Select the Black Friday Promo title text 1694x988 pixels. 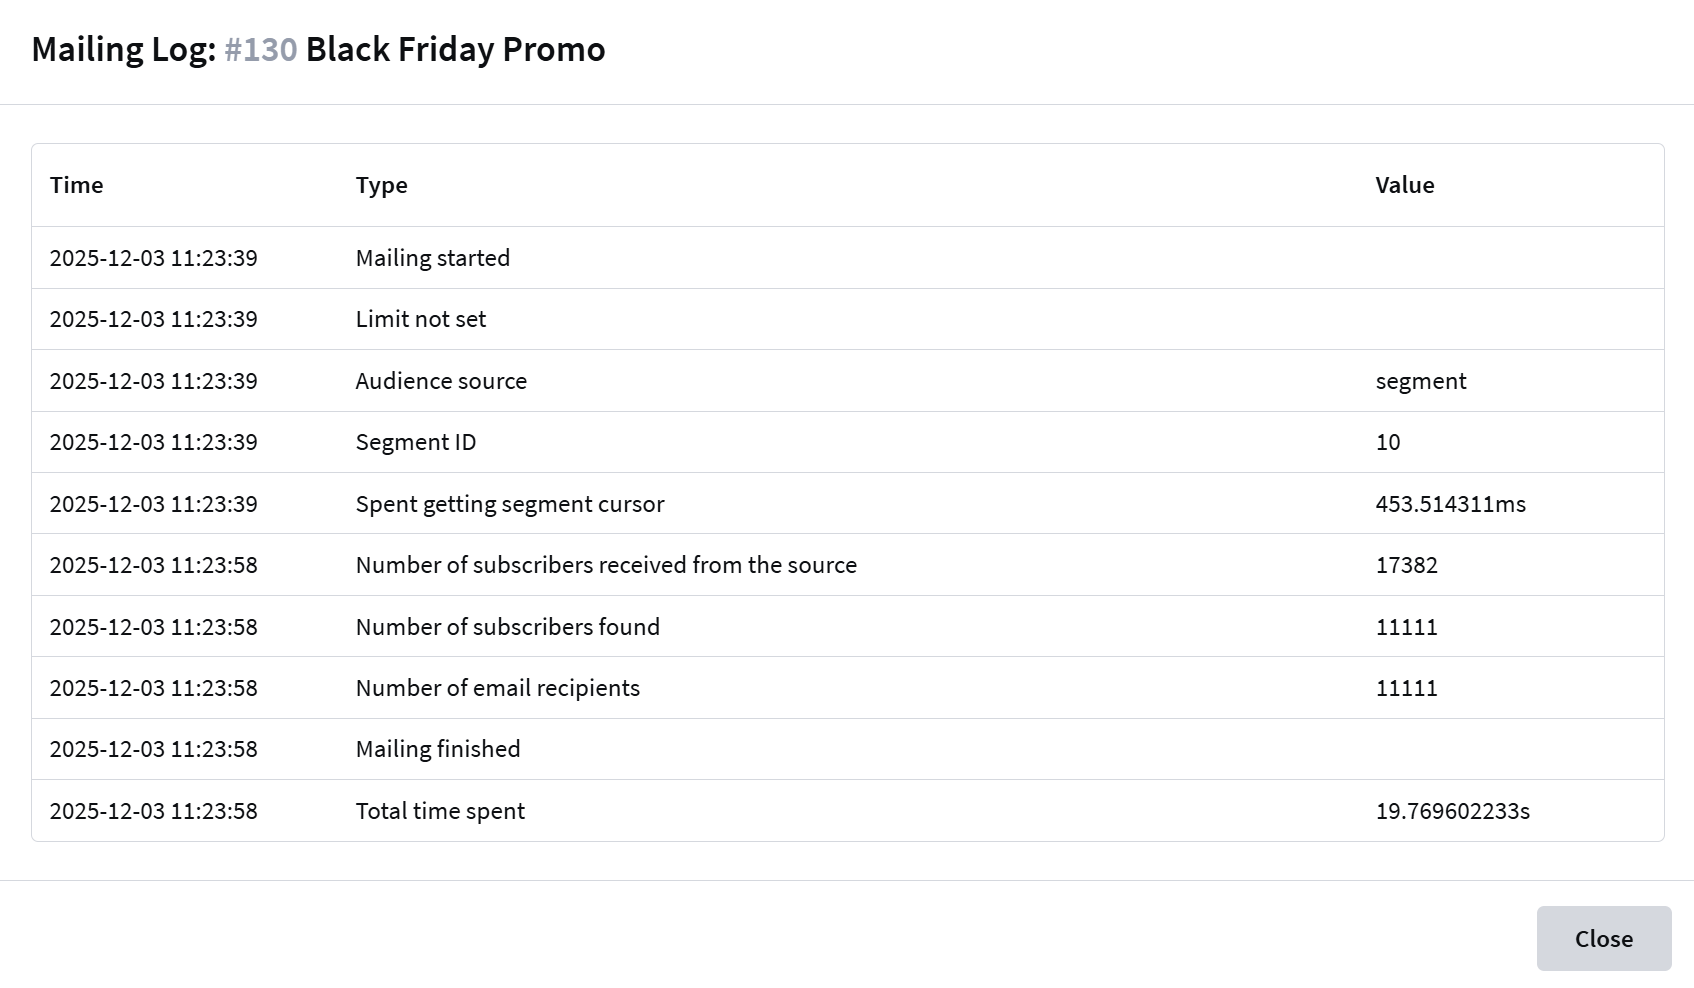(455, 49)
